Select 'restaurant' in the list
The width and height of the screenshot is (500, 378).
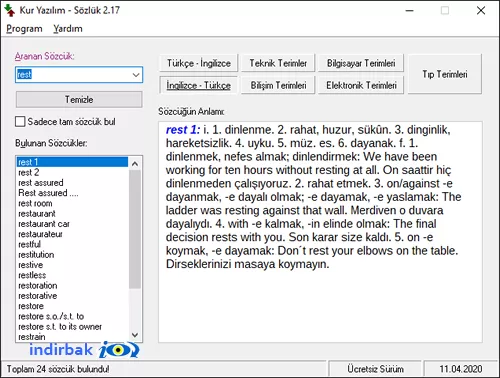click(72, 213)
